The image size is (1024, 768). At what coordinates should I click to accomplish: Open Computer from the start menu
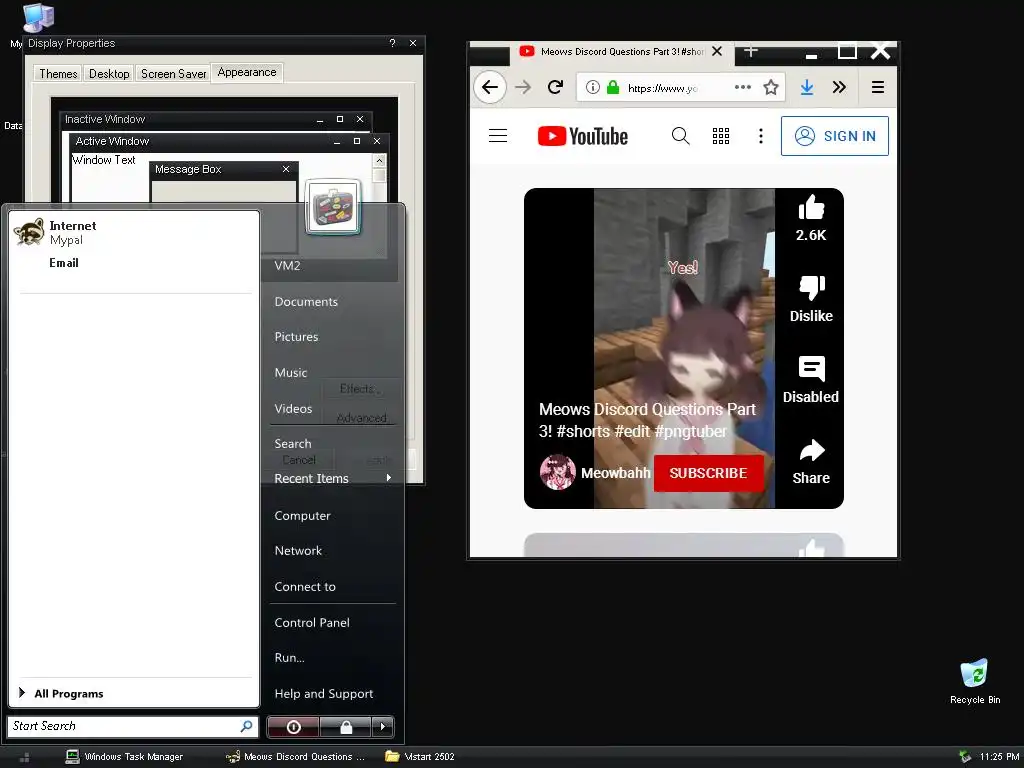click(x=302, y=516)
